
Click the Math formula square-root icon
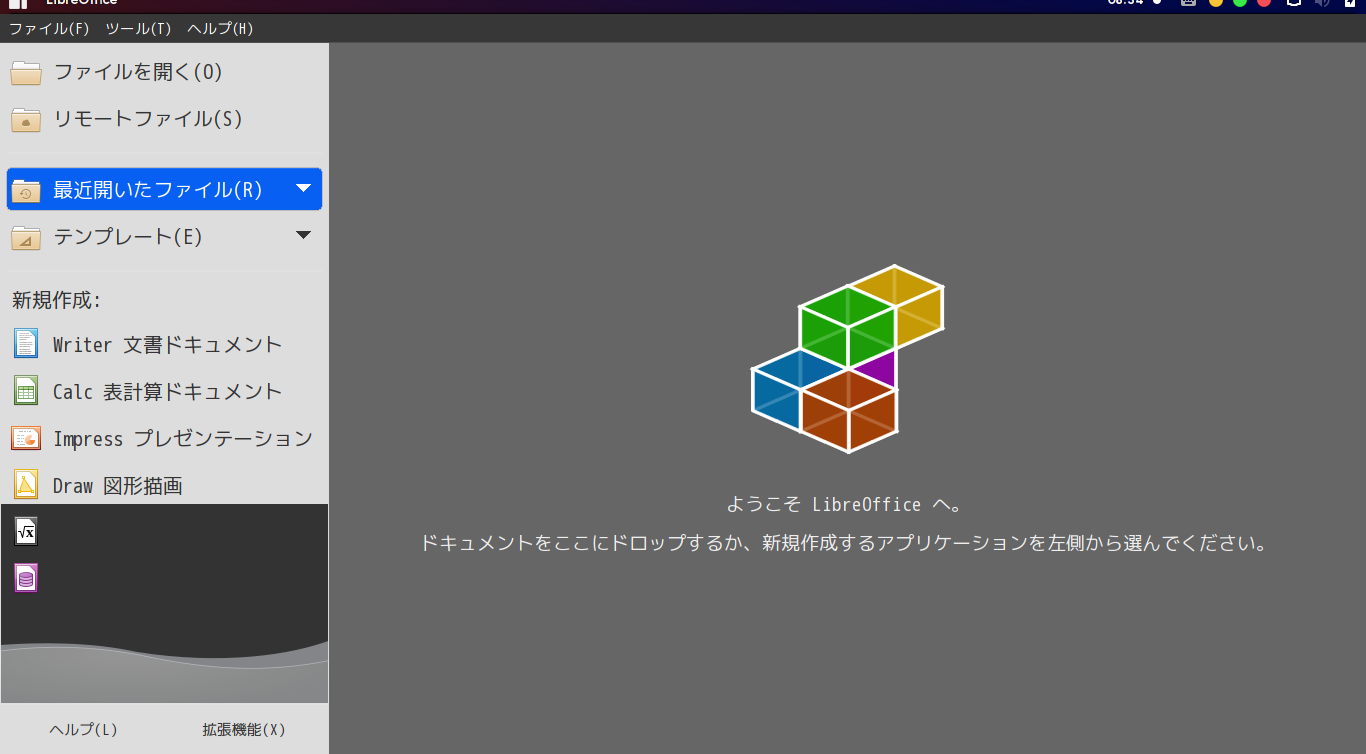point(26,531)
